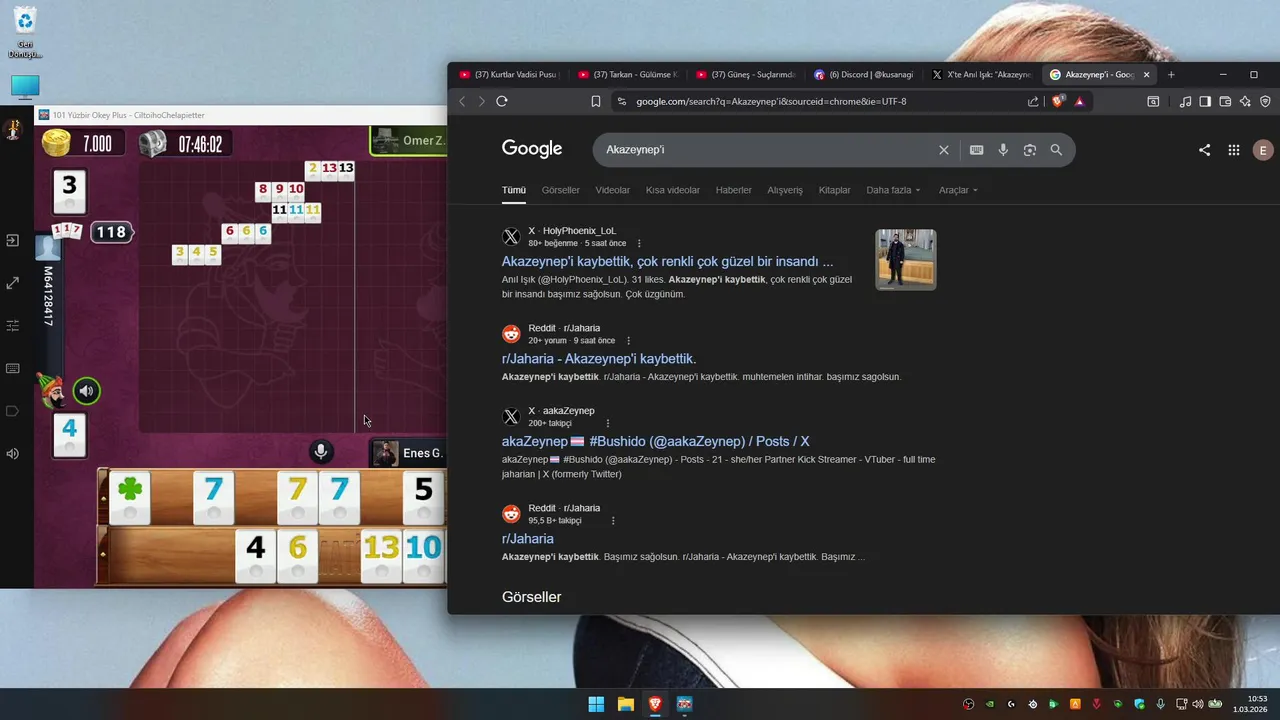
Task: Open the sliders settings icon in sidebar
Action: [x=12, y=326]
